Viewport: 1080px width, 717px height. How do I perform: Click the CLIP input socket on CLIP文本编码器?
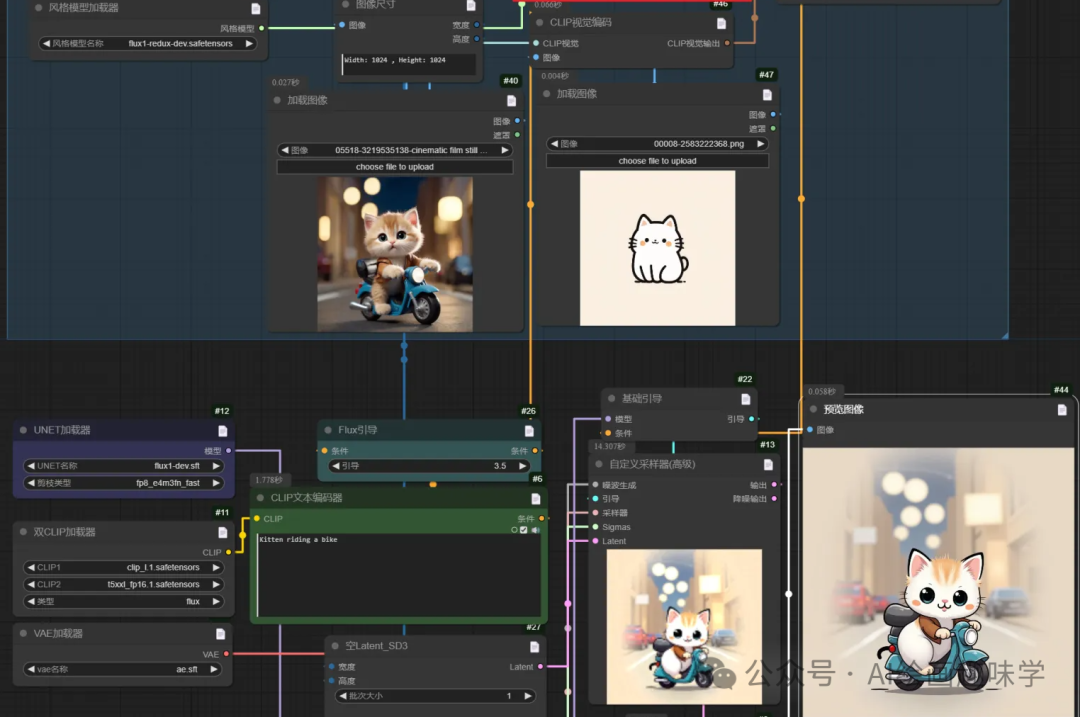coord(257,518)
